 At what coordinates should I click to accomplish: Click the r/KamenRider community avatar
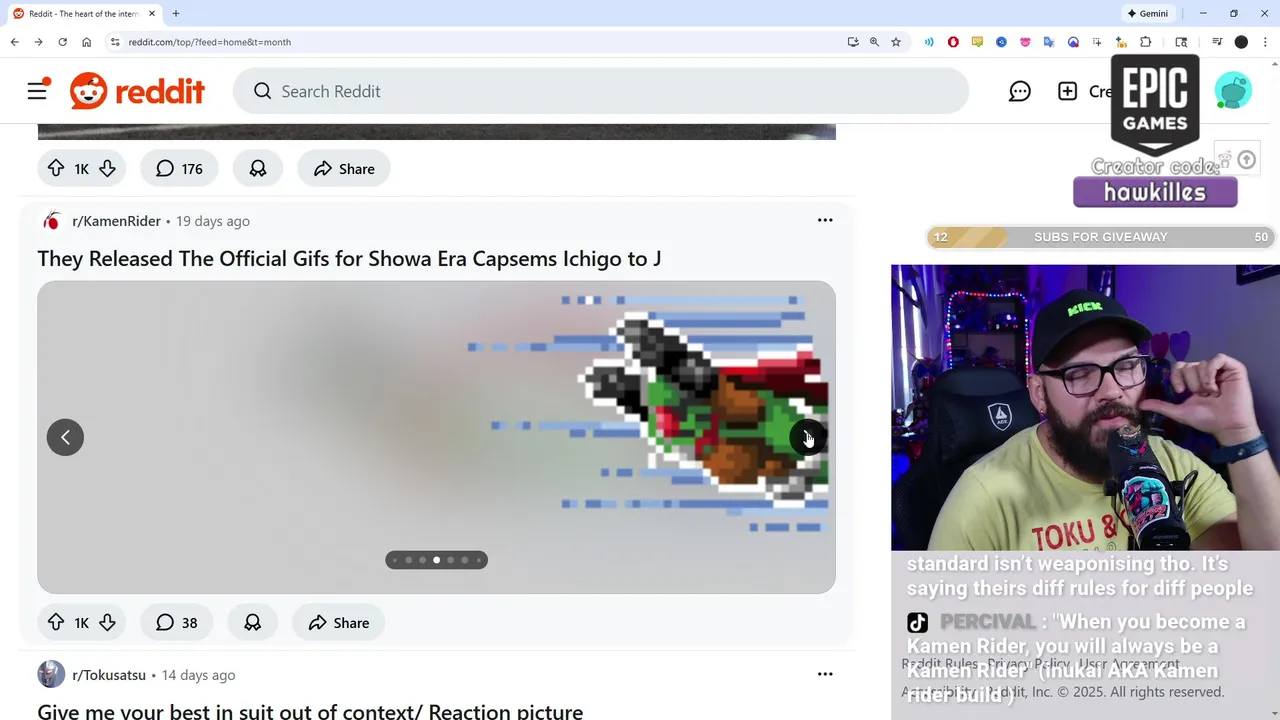click(x=51, y=221)
